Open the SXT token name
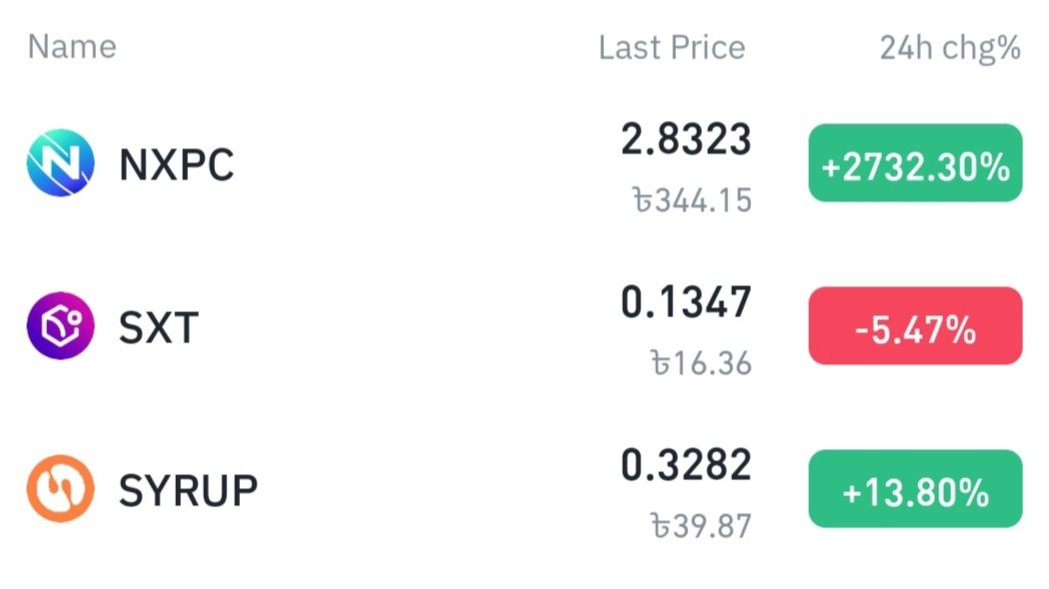Screen dimensions: 1049x589 pos(159,327)
